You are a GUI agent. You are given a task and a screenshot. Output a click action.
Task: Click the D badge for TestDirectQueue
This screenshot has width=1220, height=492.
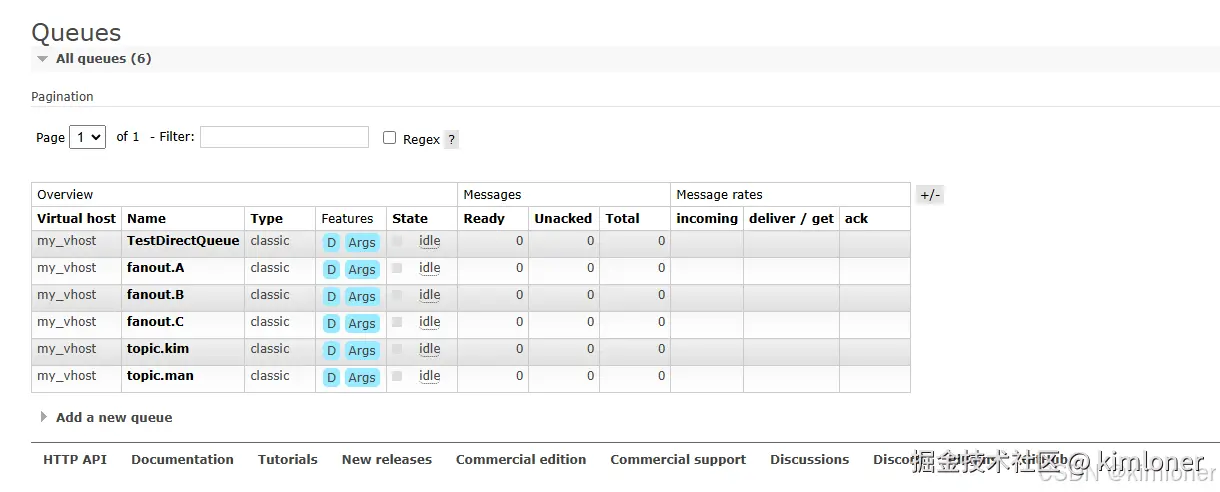click(331, 242)
